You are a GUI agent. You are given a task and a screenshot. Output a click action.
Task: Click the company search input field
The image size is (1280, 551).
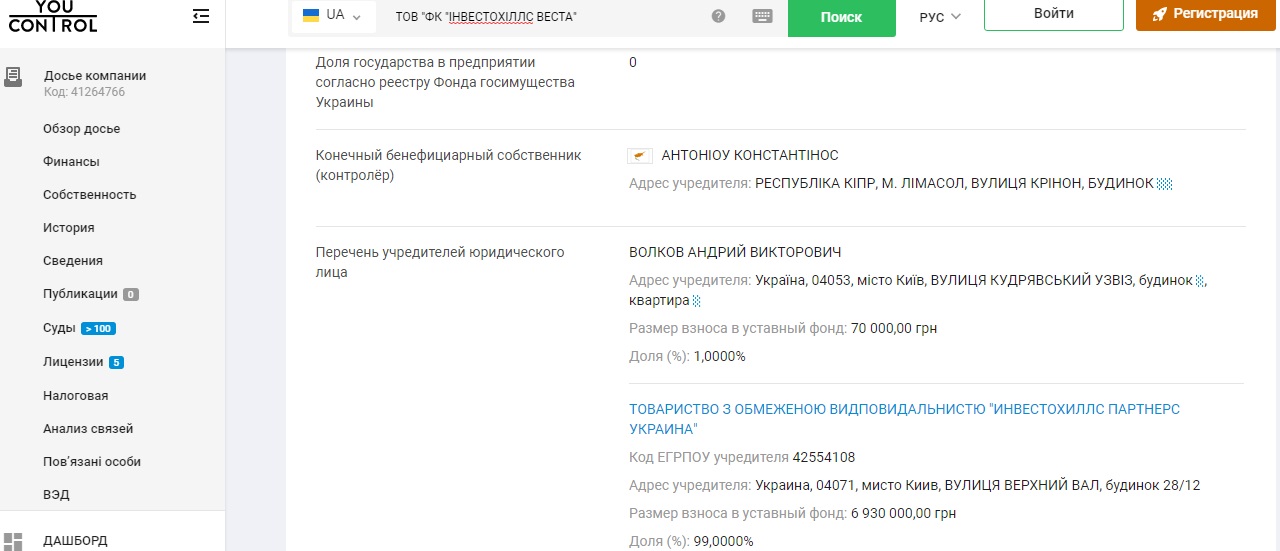tap(540, 17)
